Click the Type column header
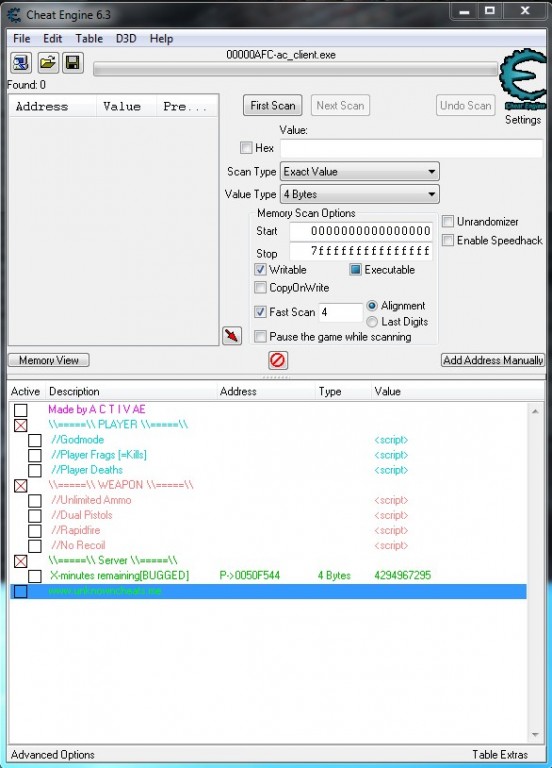 click(343, 391)
